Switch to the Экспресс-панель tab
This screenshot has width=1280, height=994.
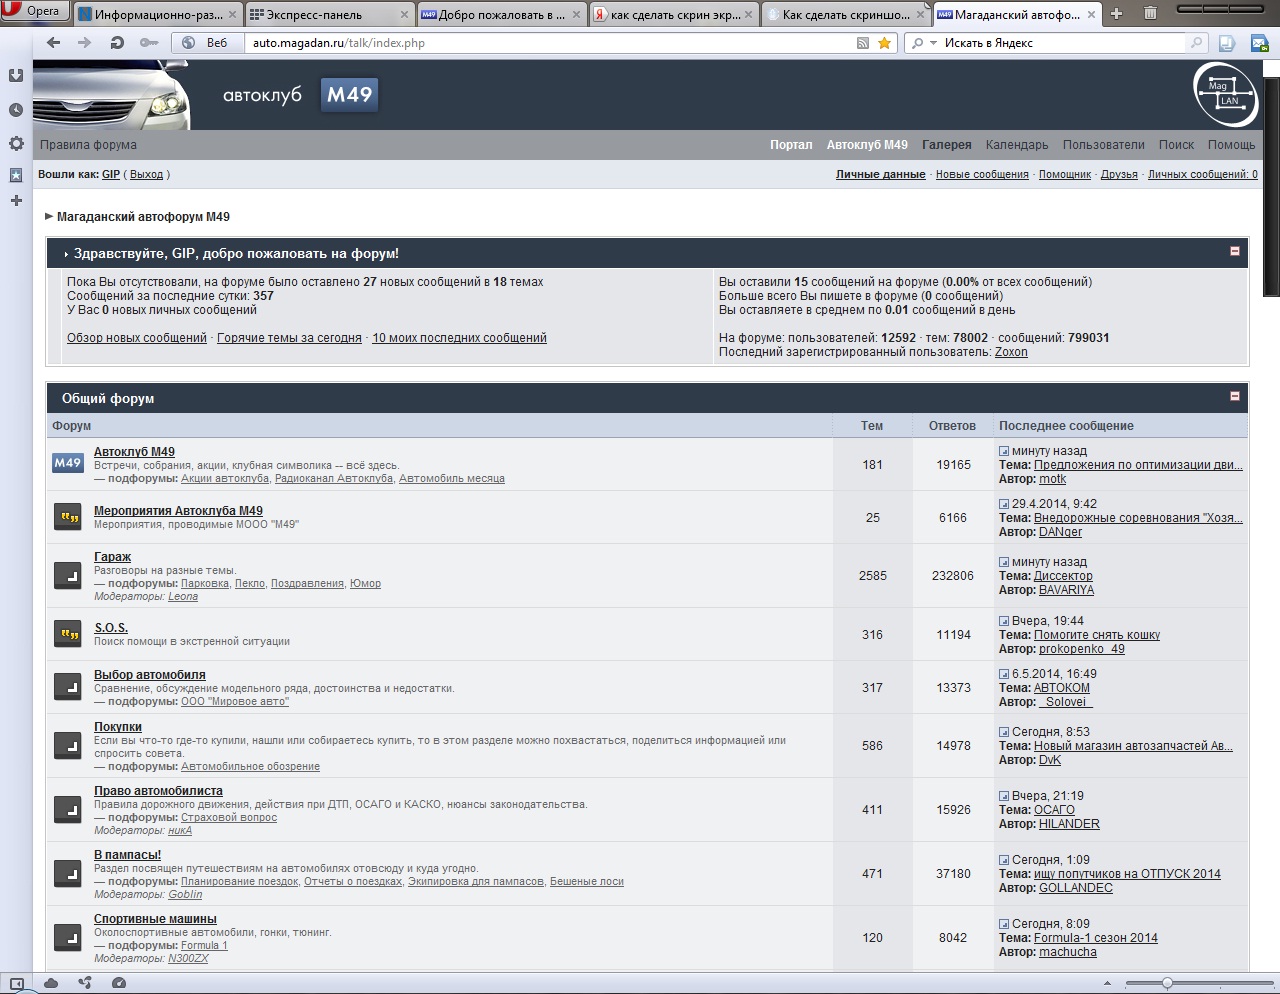[x=329, y=15]
